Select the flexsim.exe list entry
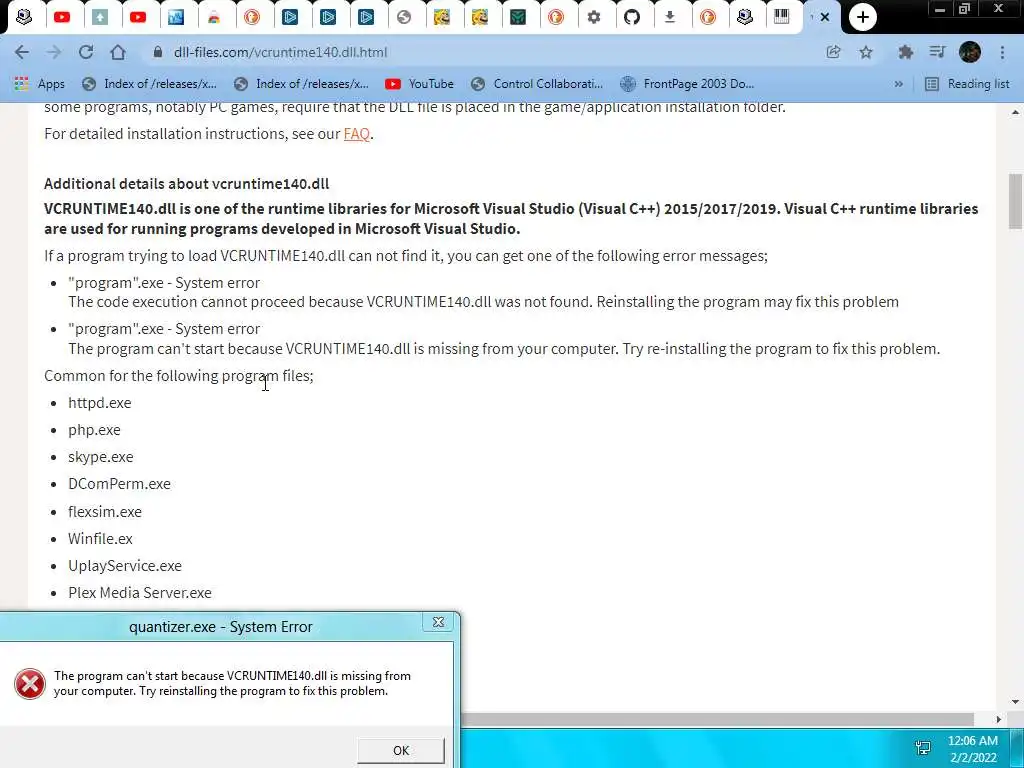The image size is (1024, 768). [104, 511]
